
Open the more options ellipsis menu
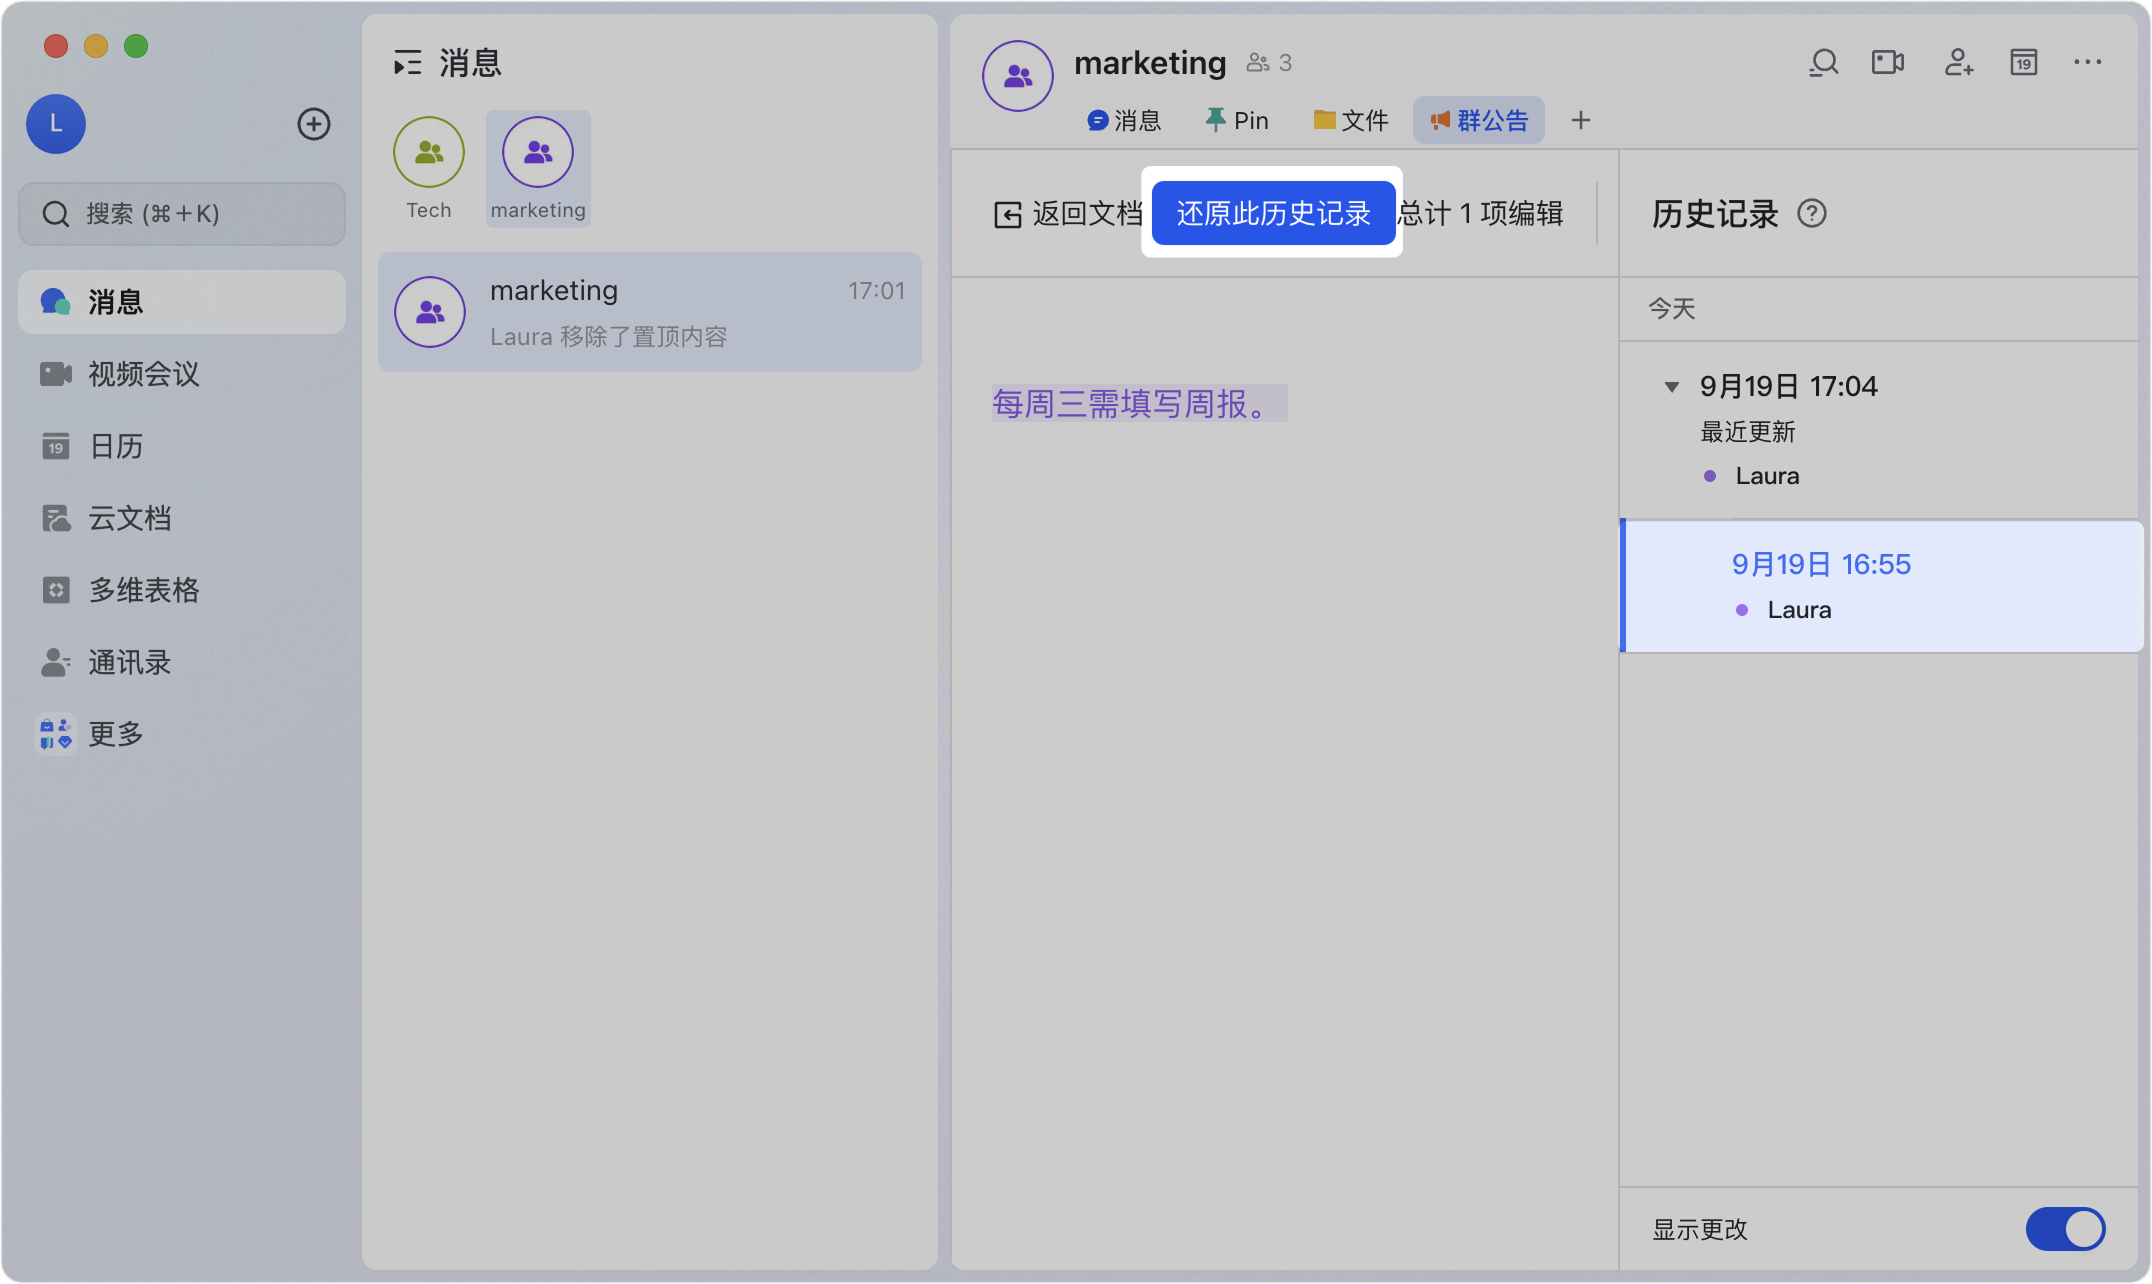[2088, 63]
